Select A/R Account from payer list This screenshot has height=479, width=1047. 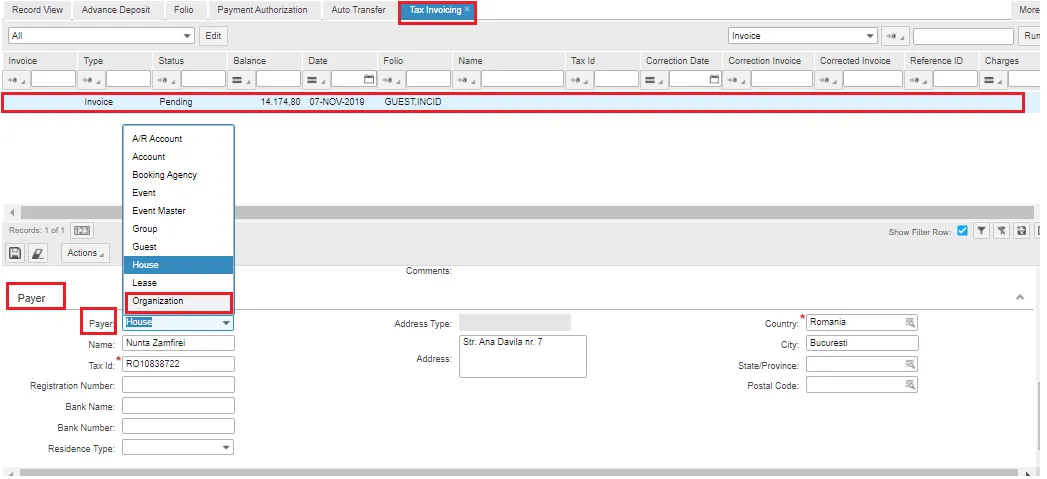coord(178,138)
